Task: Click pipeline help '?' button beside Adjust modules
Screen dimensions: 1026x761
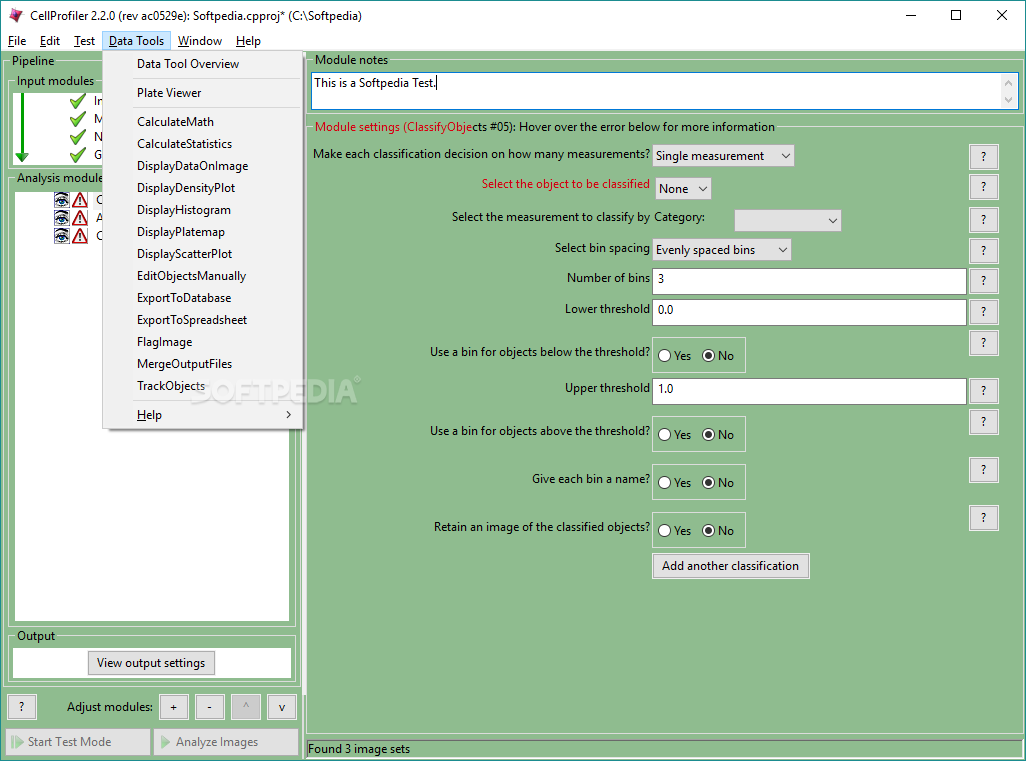Action: pos(22,707)
